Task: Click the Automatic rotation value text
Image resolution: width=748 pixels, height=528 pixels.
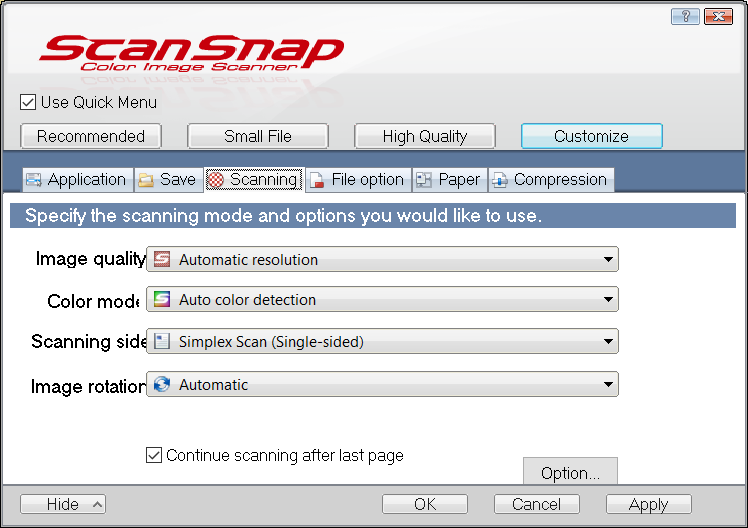Action: pos(213,384)
